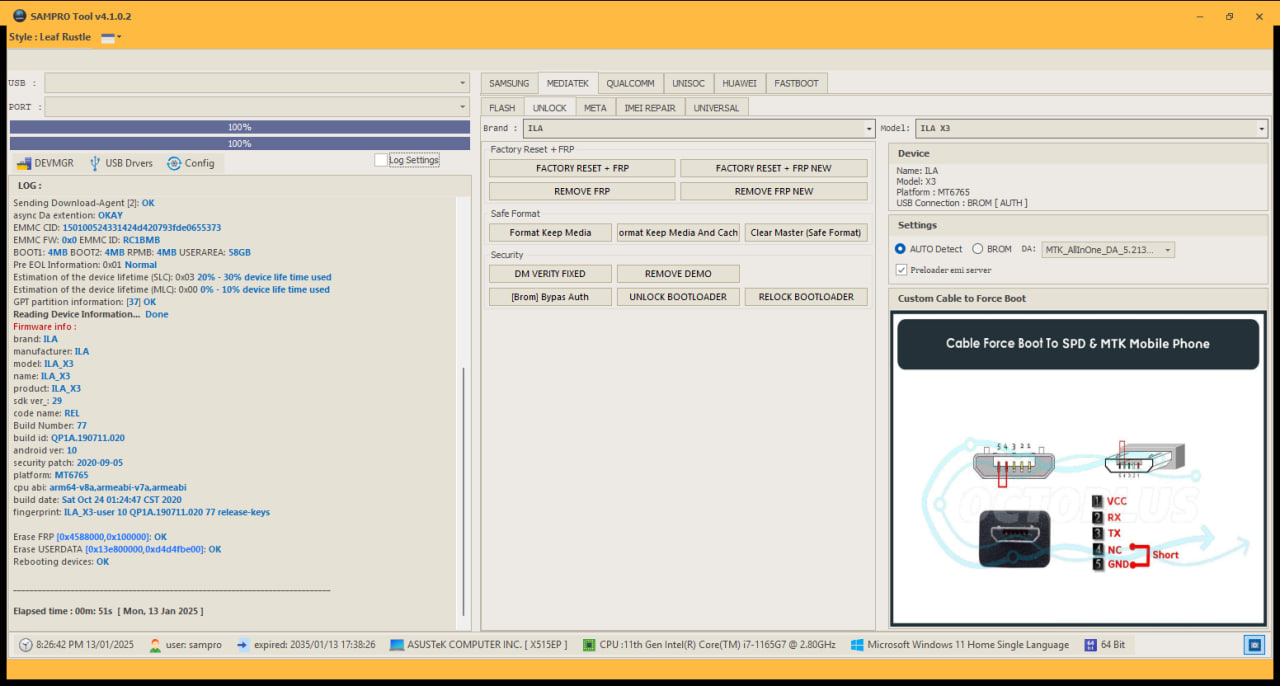Click "Name: ILA" in the Device panel
The image size is (1280, 686).
pos(917,171)
